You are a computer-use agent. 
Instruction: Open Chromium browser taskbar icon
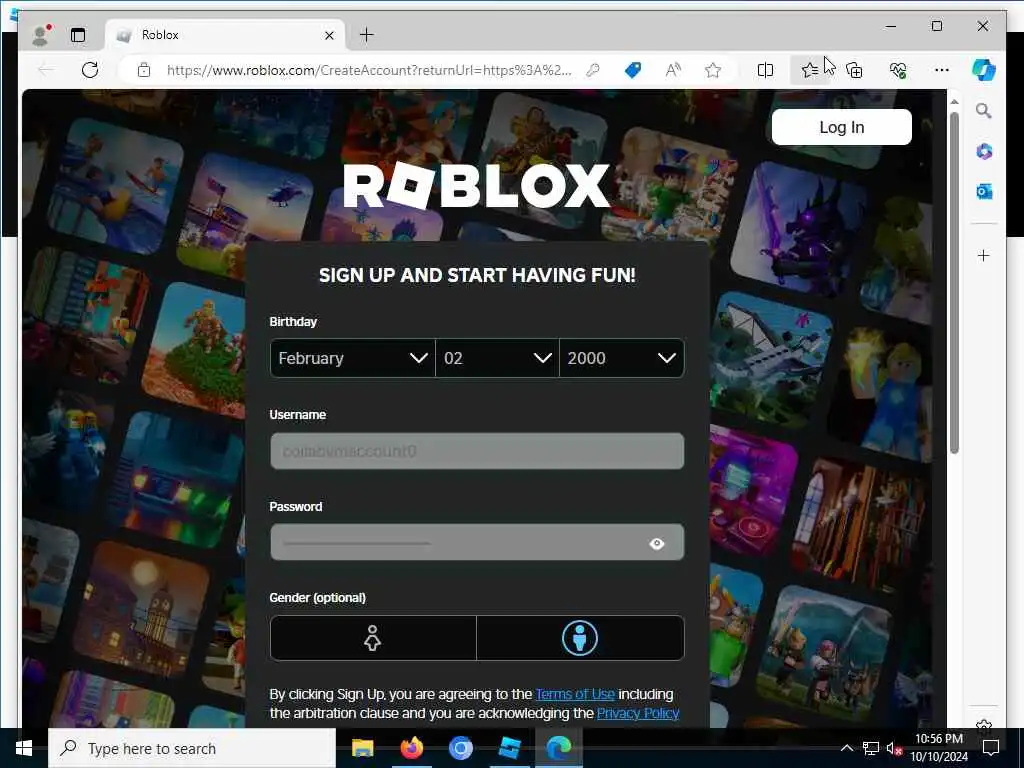[460, 748]
